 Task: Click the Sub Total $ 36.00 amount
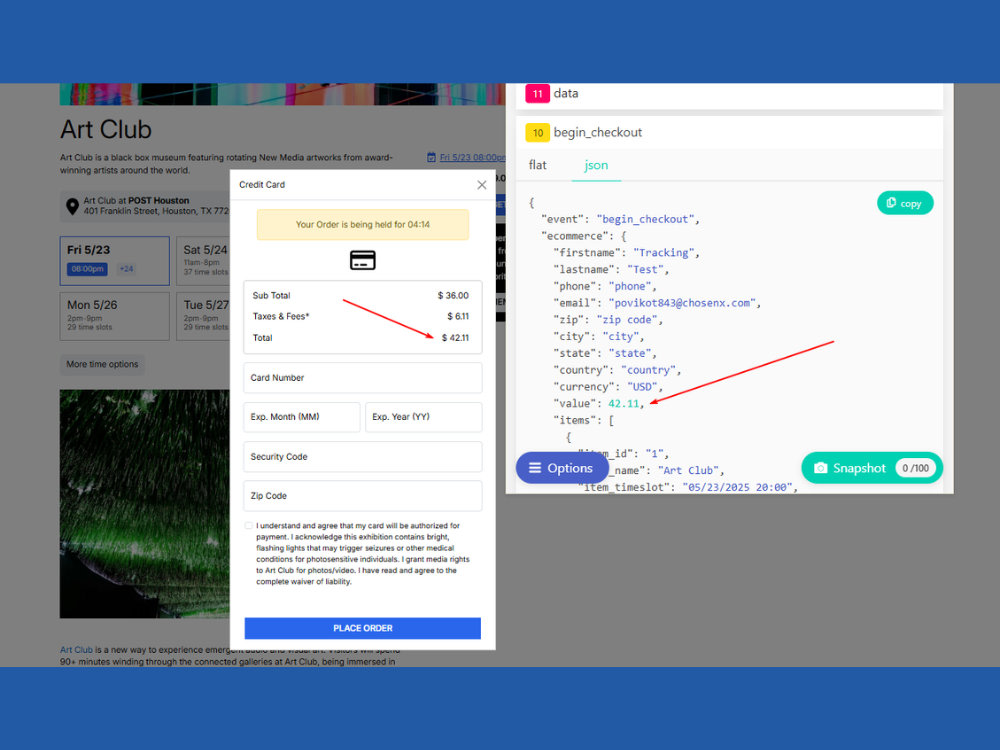point(453,296)
